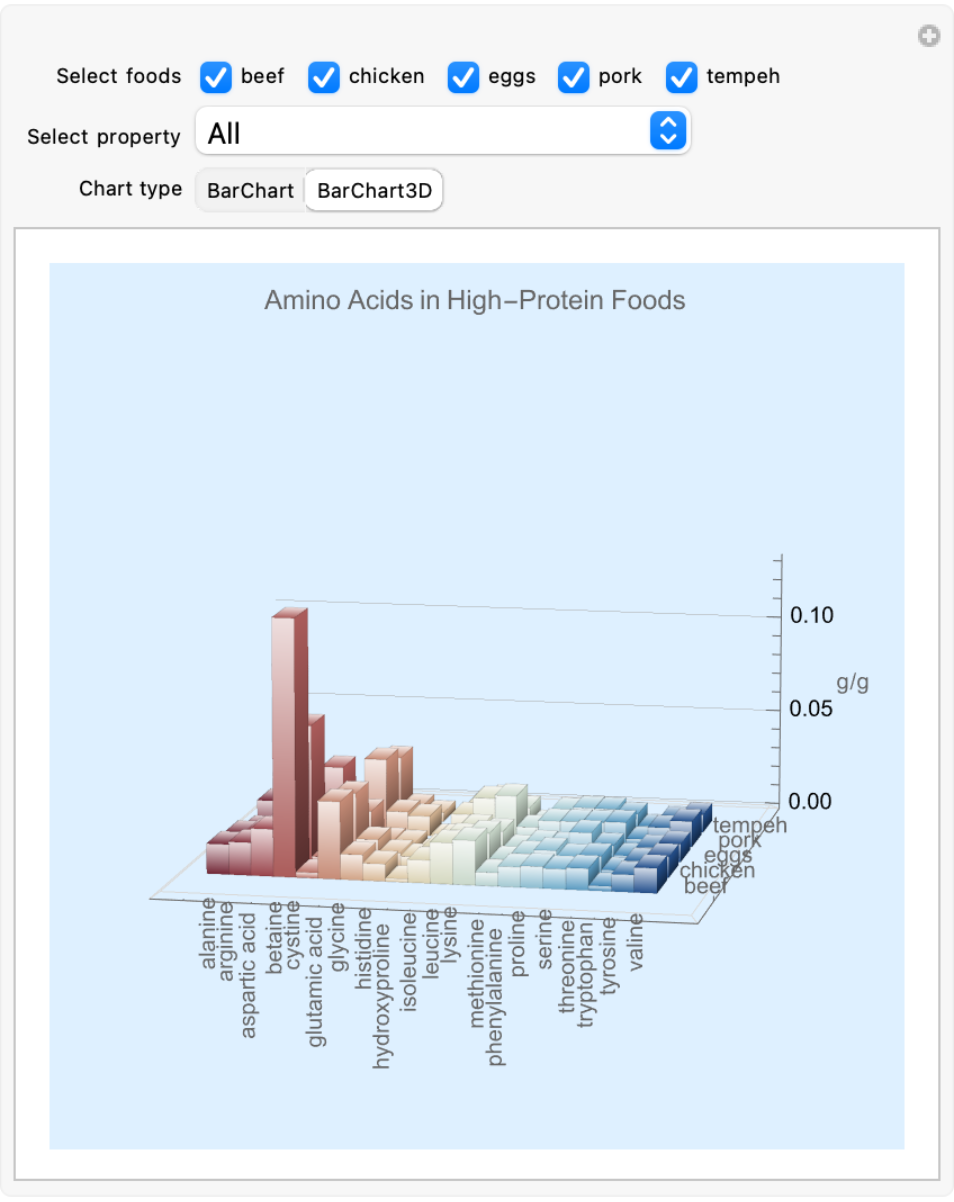Select the BarChart3D chart type
The image size is (954, 1202).
374,190
